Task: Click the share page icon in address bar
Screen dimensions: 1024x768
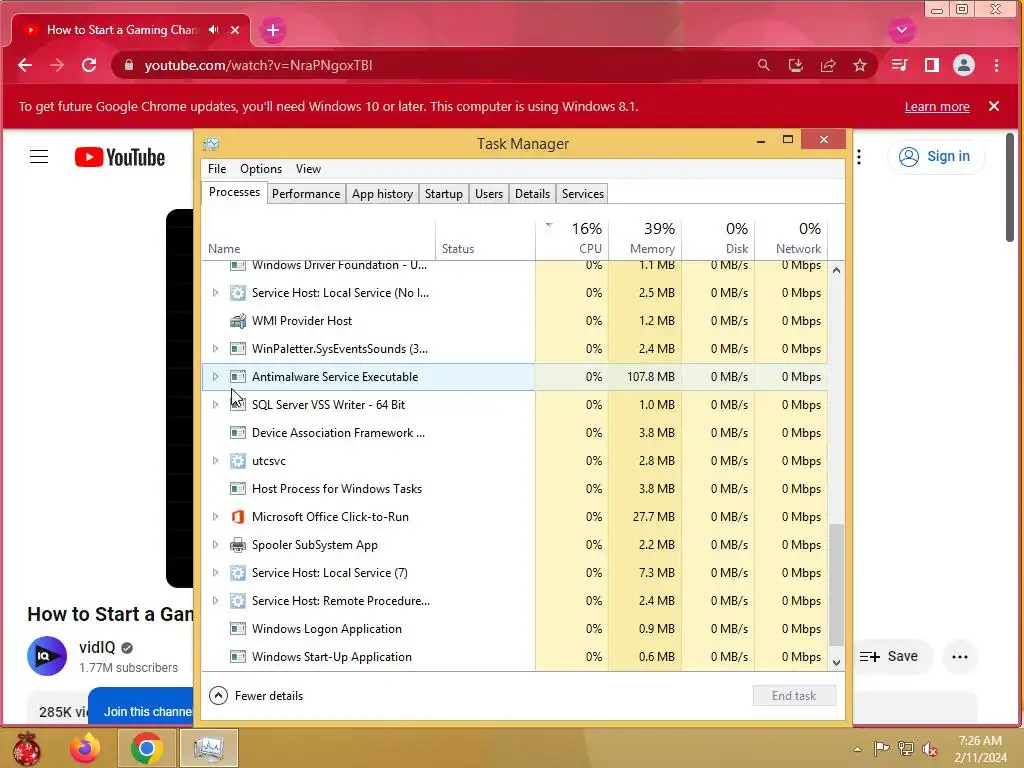Action: (827, 65)
